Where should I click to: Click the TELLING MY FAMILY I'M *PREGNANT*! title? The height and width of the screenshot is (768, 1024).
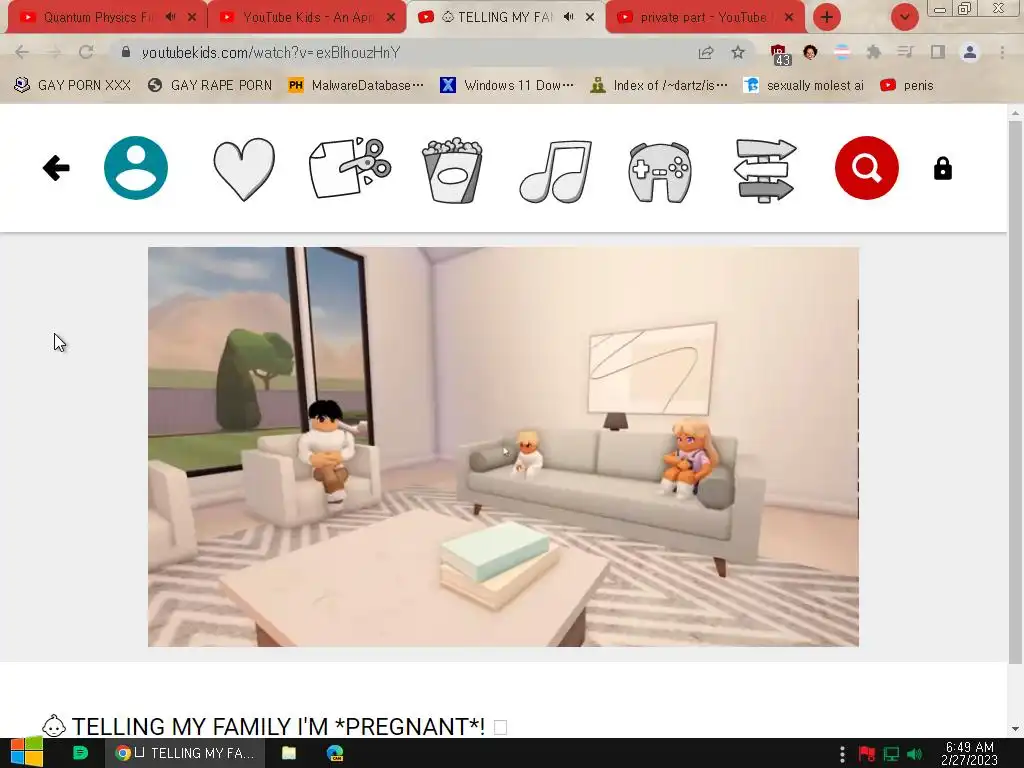click(x=278, y=726)
